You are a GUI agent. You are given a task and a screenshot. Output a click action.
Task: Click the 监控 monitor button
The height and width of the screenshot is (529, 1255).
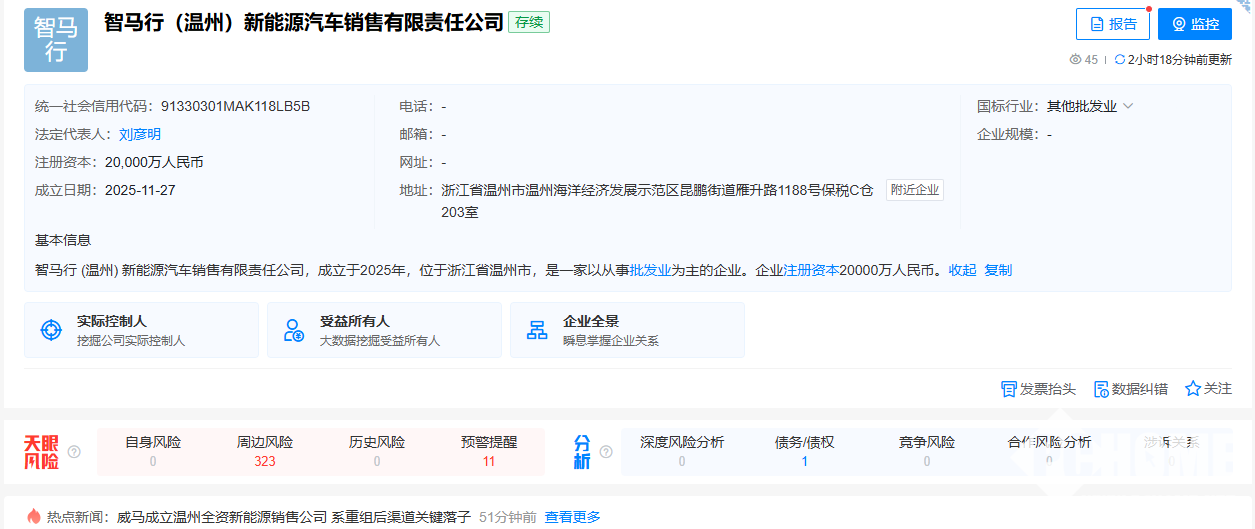(1194, 24)
